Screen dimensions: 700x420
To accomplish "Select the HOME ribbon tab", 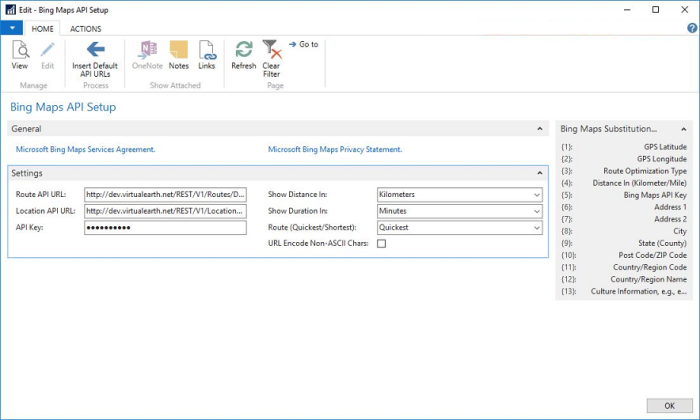I will (42, 29).
